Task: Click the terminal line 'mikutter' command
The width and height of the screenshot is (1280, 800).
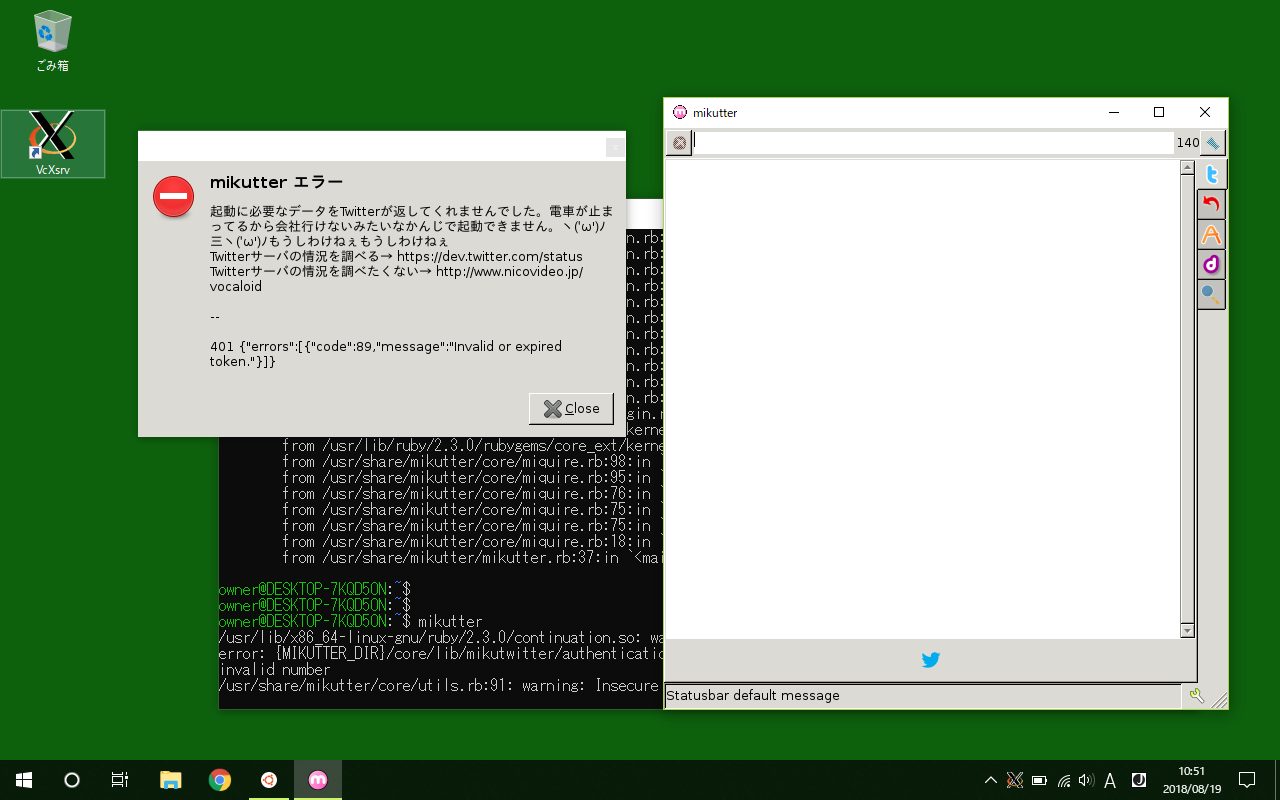Action: 450,622
